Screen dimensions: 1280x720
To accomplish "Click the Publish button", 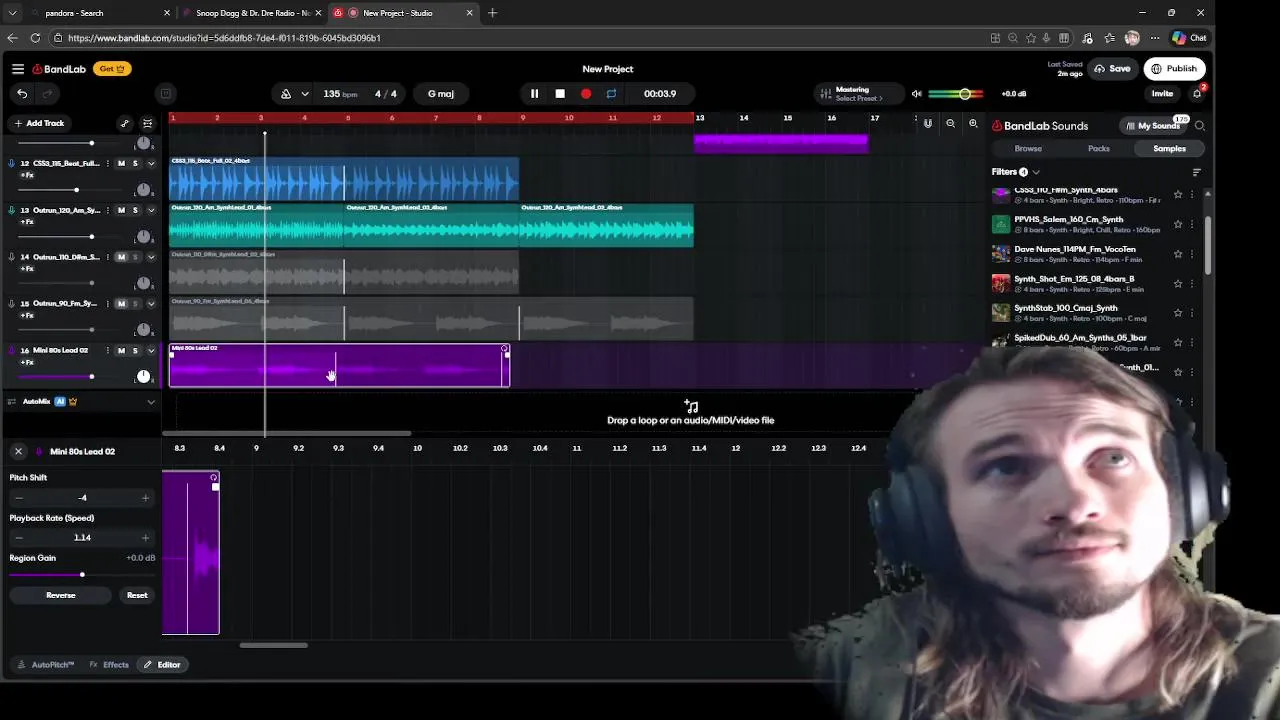I will coord(1174,69).
